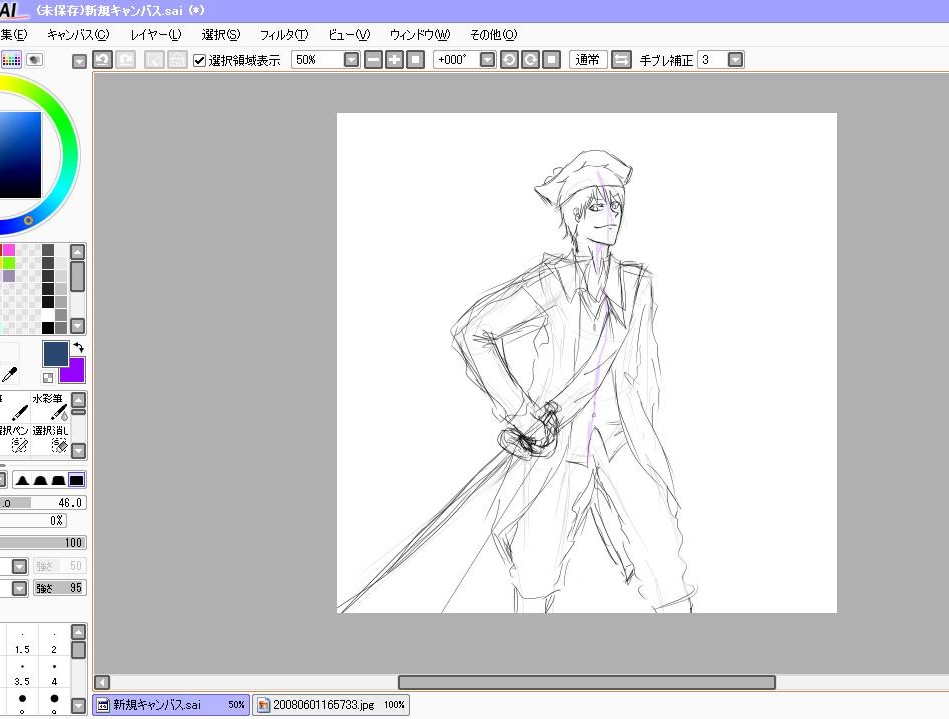Click the undo button in the toolbar

102,60
